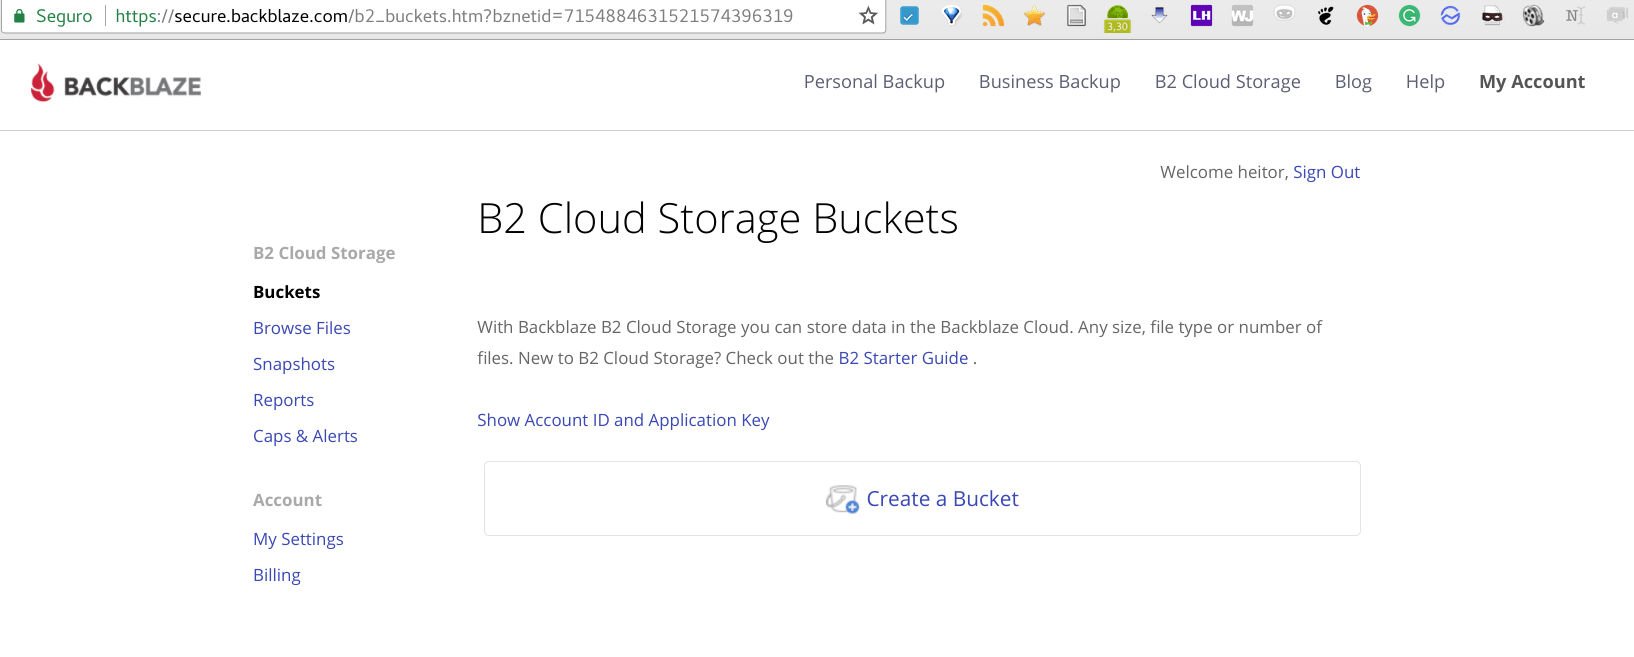Viewport: 1634px width, 657px height.
Task: Click the gray mask face extension
Action: click(x=1284, y=15)
